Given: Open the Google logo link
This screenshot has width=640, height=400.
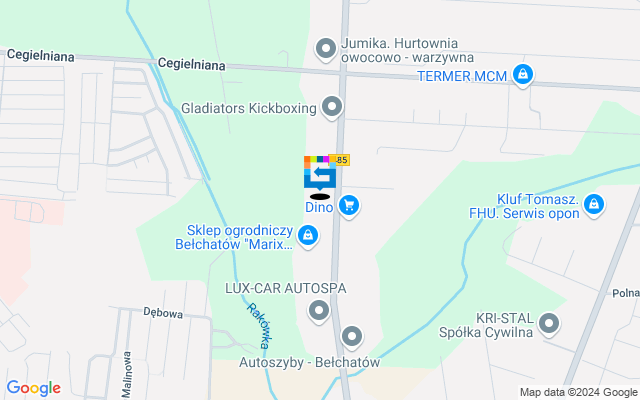Looking at the screenshot, I should tap(34, 388).
